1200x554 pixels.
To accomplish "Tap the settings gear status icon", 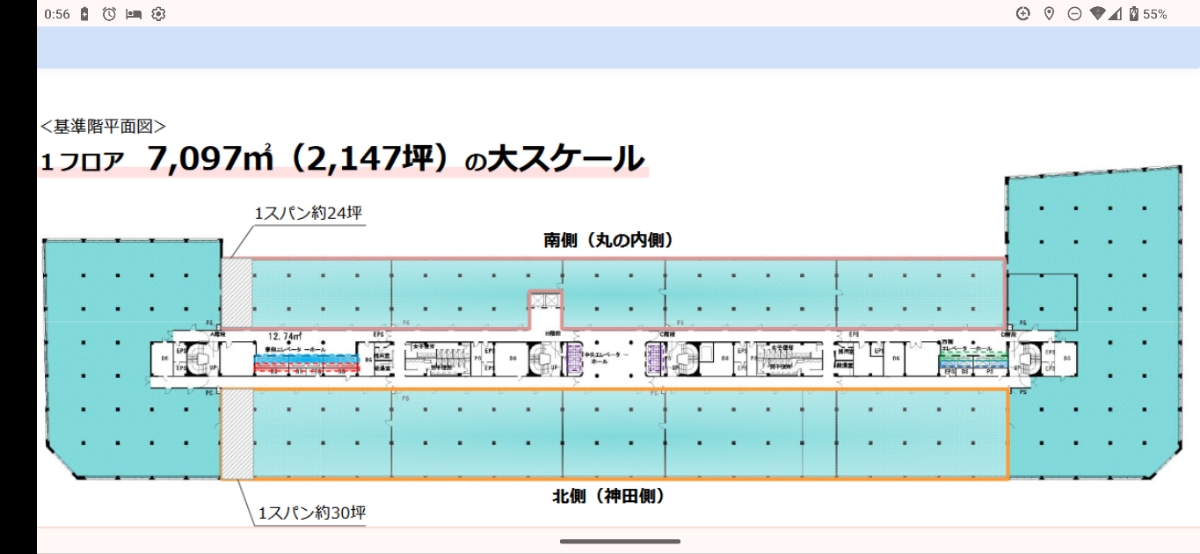I will pyautogui.click(x=158, y=14).
